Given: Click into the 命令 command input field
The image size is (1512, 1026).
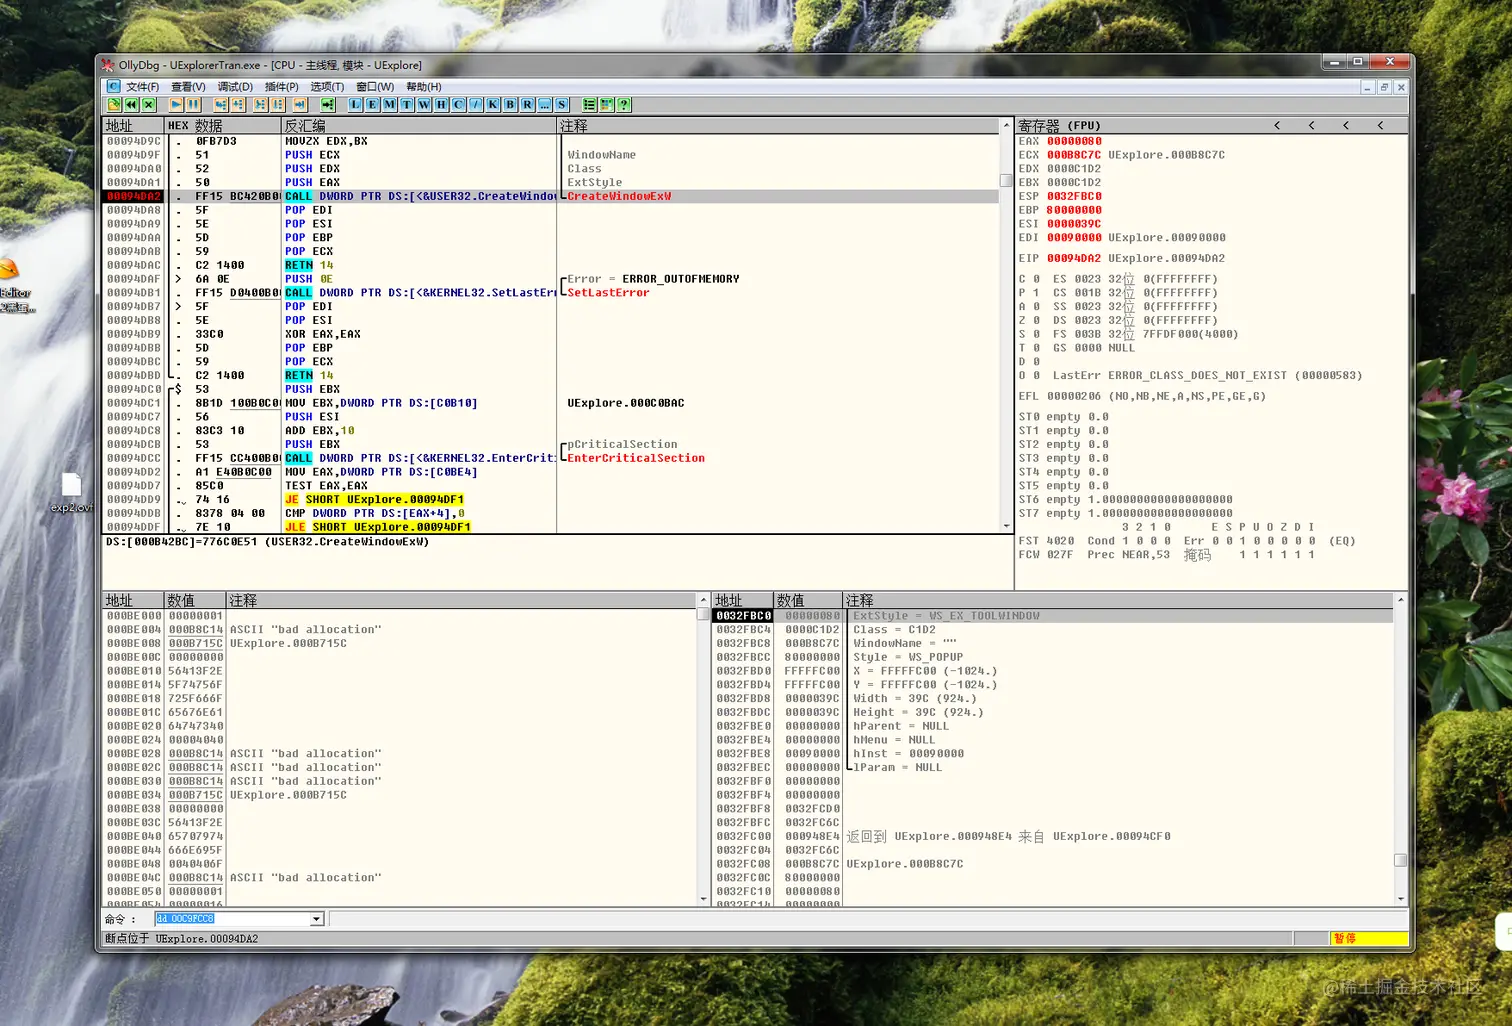Looking at the screenshot, I should tap(232, 919).
